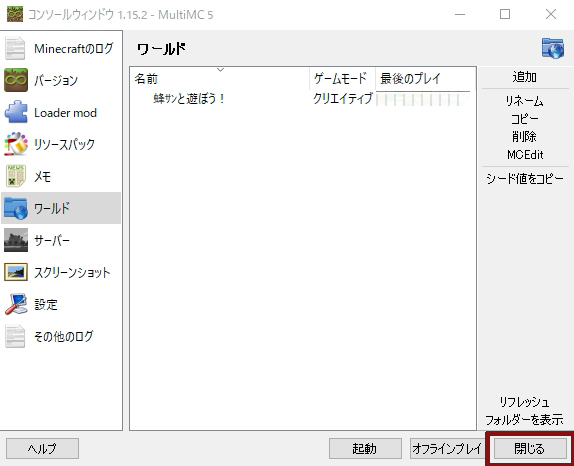Click the その他のログ document icon
574x466 pixels.
[x=15, y=336]
